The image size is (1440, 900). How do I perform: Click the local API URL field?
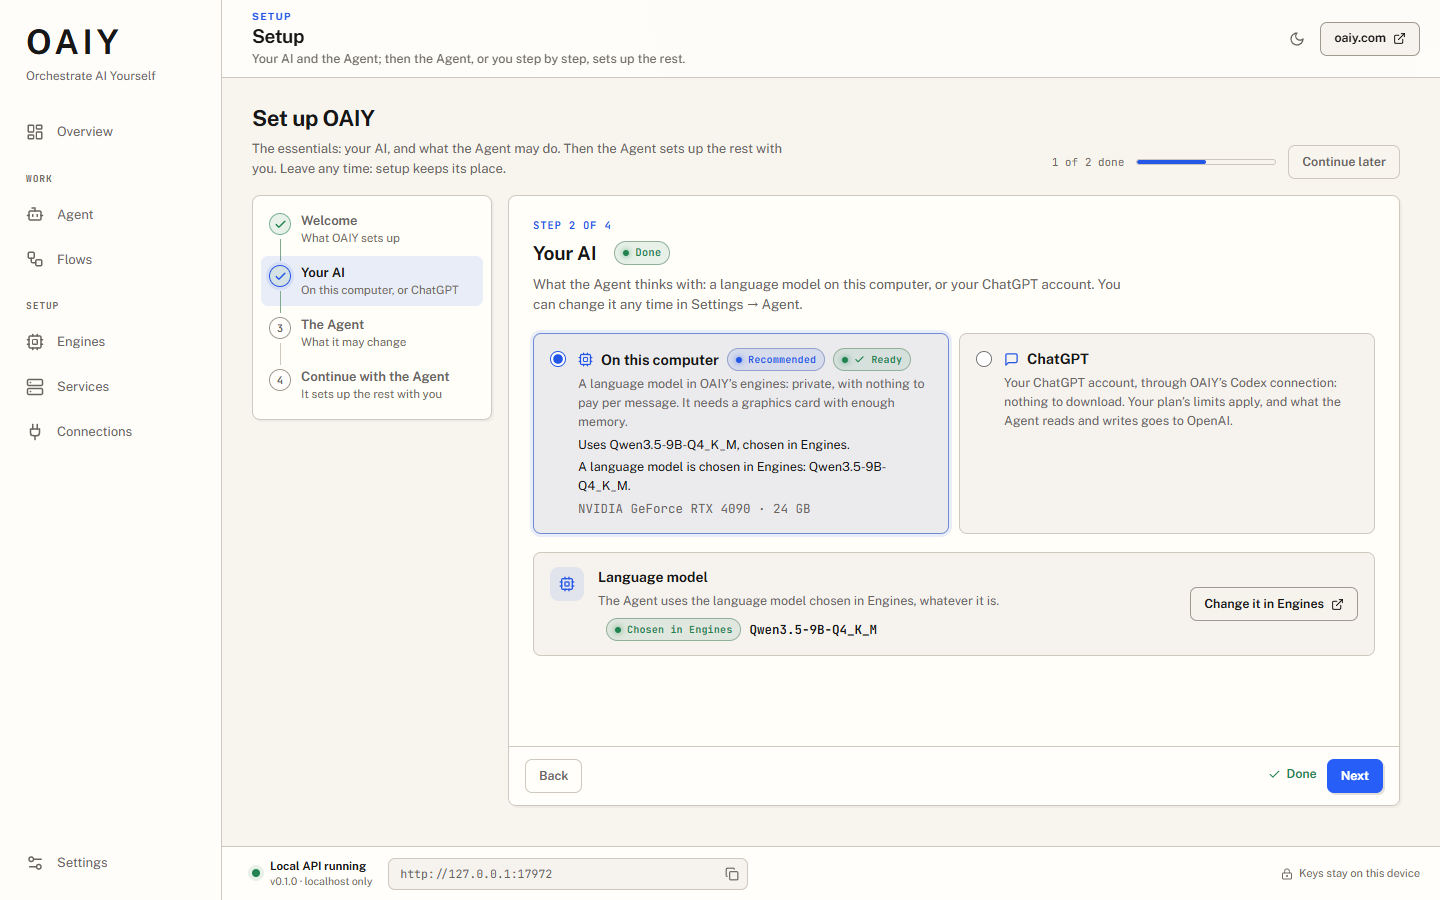568,874
